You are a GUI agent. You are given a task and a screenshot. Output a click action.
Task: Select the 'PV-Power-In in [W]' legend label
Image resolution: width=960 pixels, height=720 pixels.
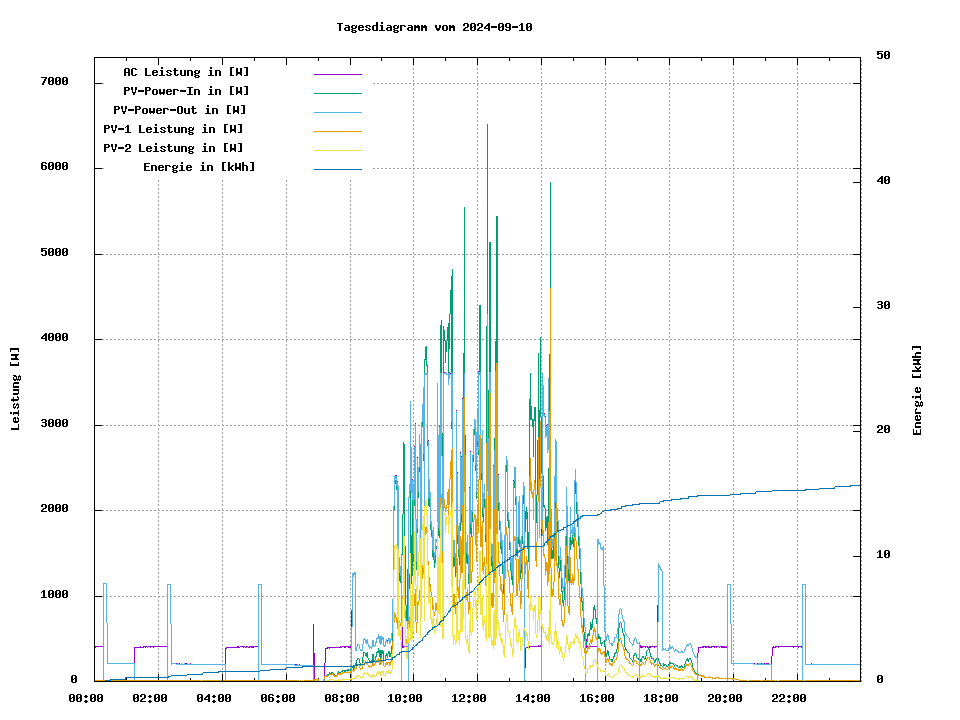[186, 91]
